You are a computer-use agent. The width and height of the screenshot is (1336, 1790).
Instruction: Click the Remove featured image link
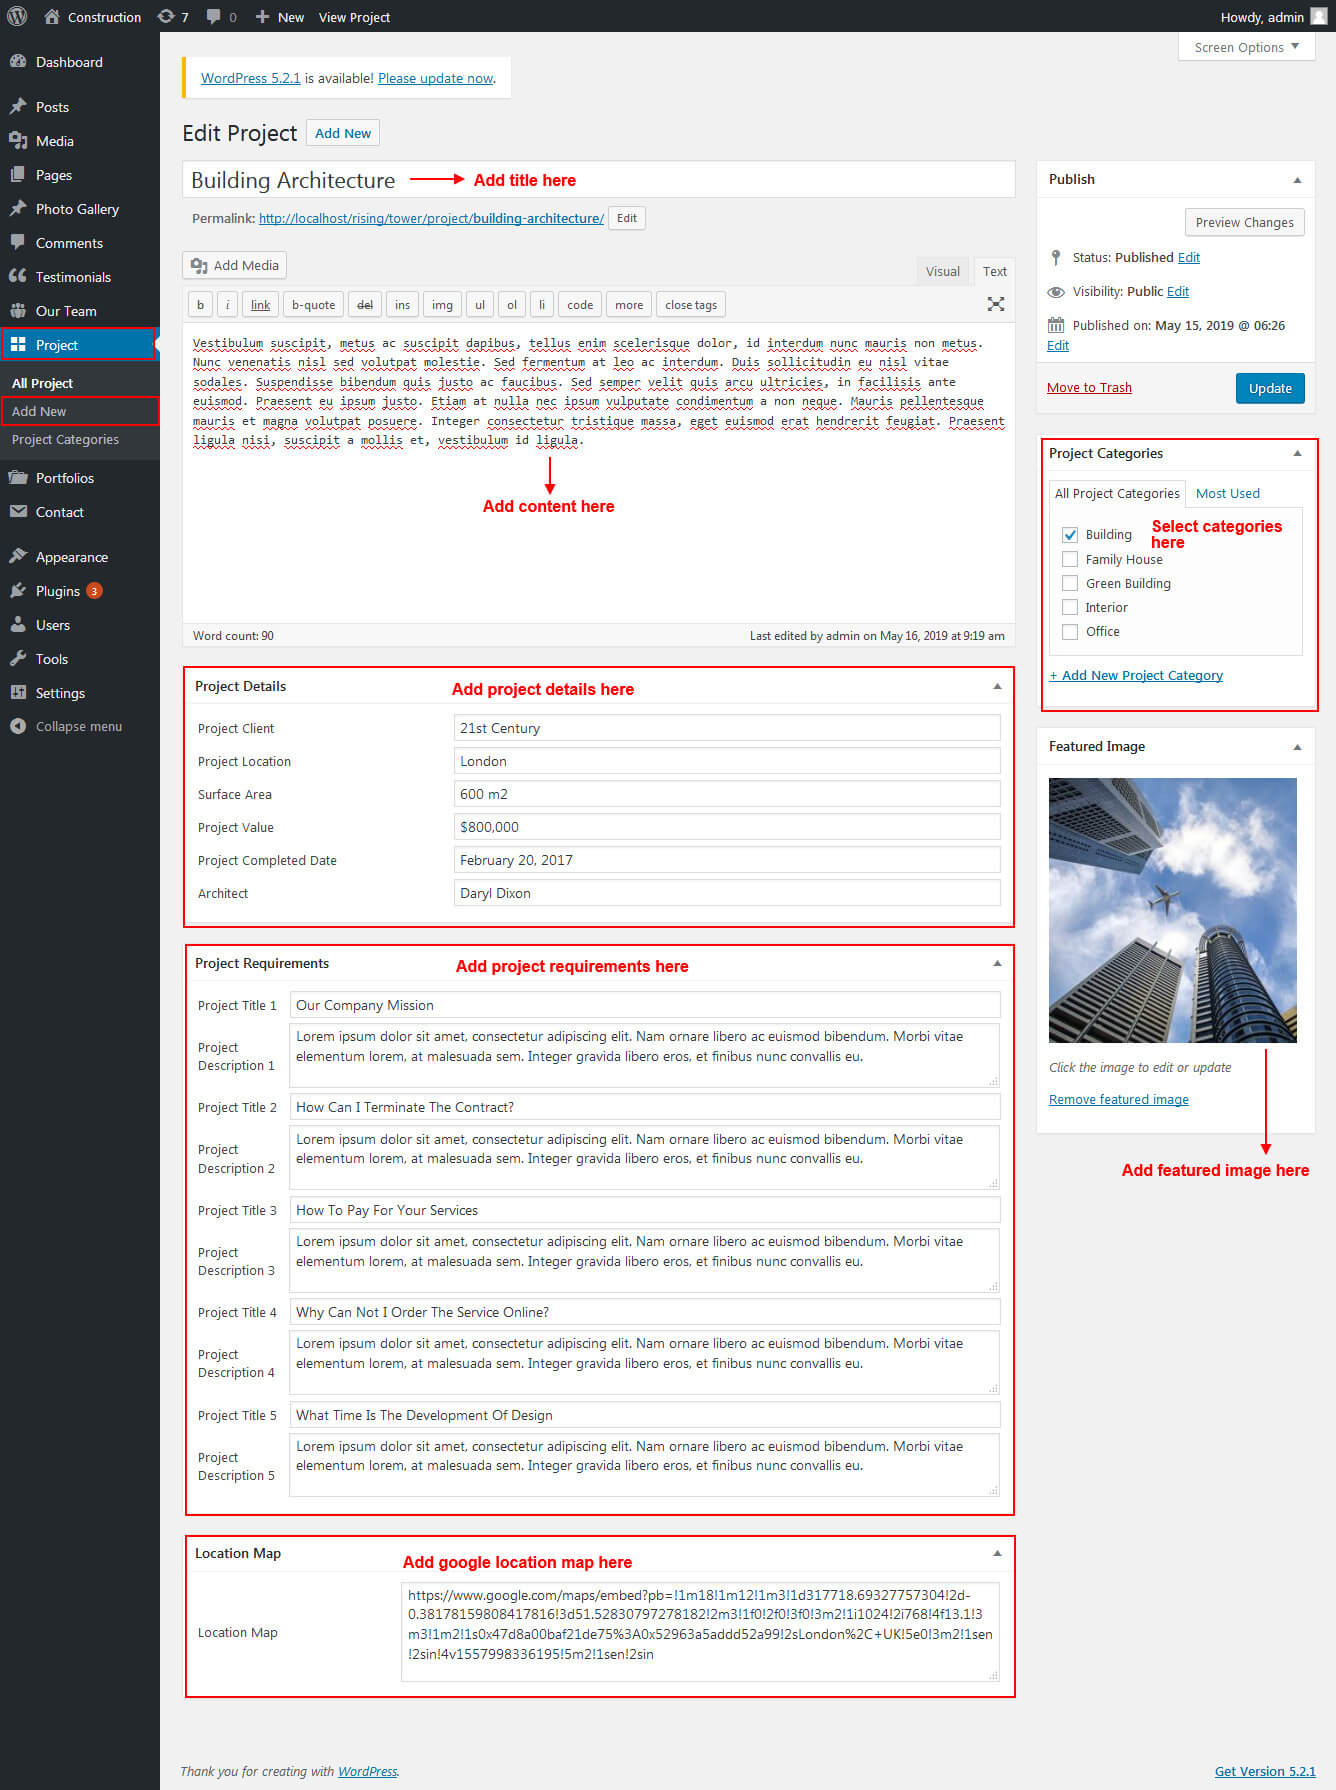(1118, 1099)
